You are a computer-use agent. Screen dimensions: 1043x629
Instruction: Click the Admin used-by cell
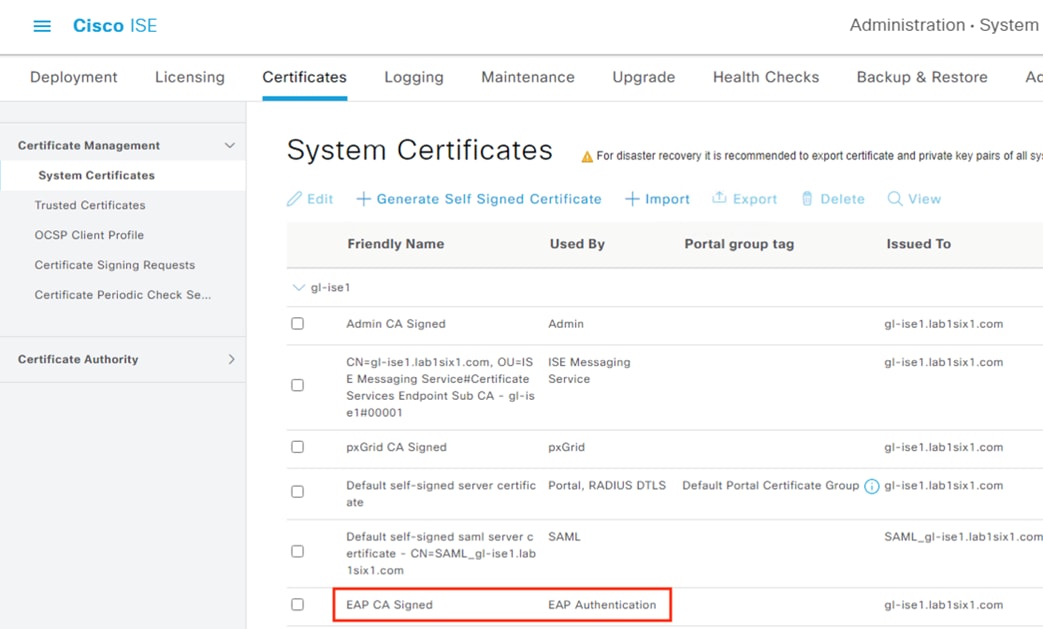566,324
